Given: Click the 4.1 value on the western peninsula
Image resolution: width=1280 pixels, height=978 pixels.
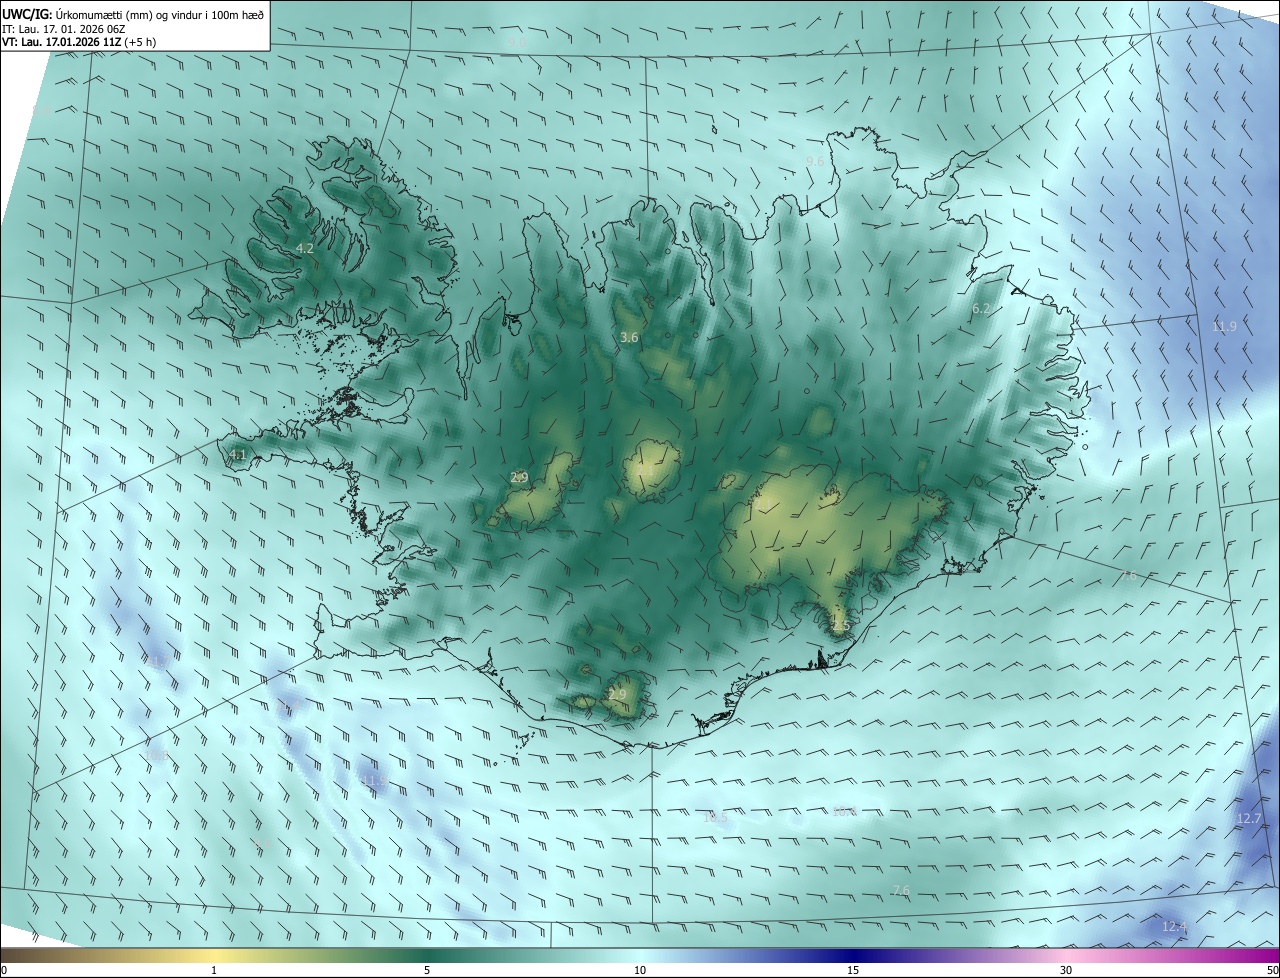Looking at the screenshot, I should coord(237,455).
